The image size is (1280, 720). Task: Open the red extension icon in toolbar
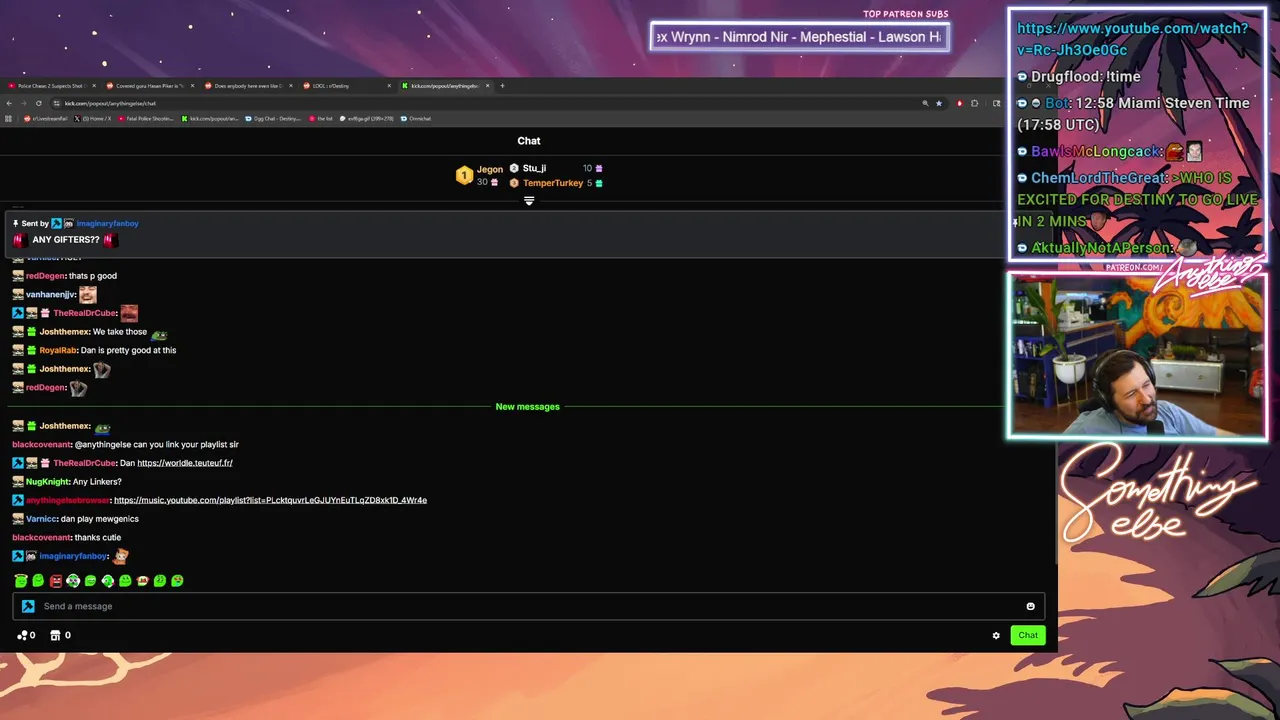[960, 103]
